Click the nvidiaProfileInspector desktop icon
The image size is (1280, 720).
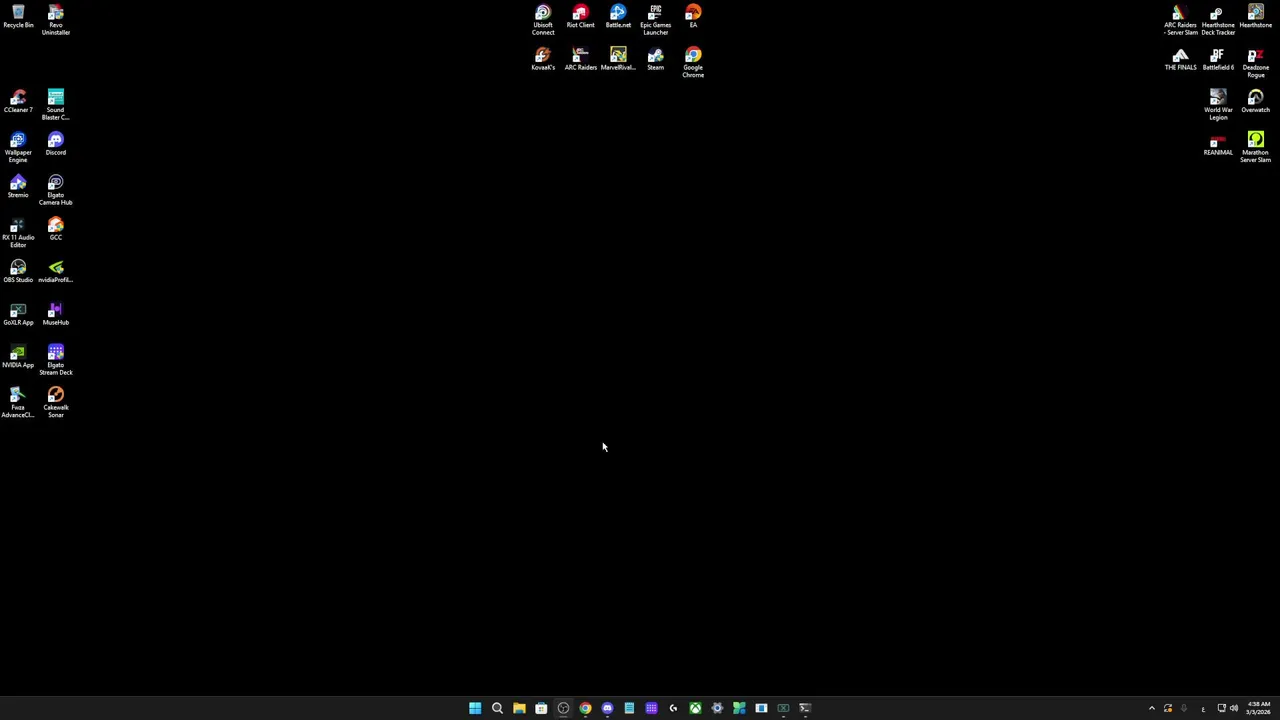pyautogui.click(x=56, y=271)
